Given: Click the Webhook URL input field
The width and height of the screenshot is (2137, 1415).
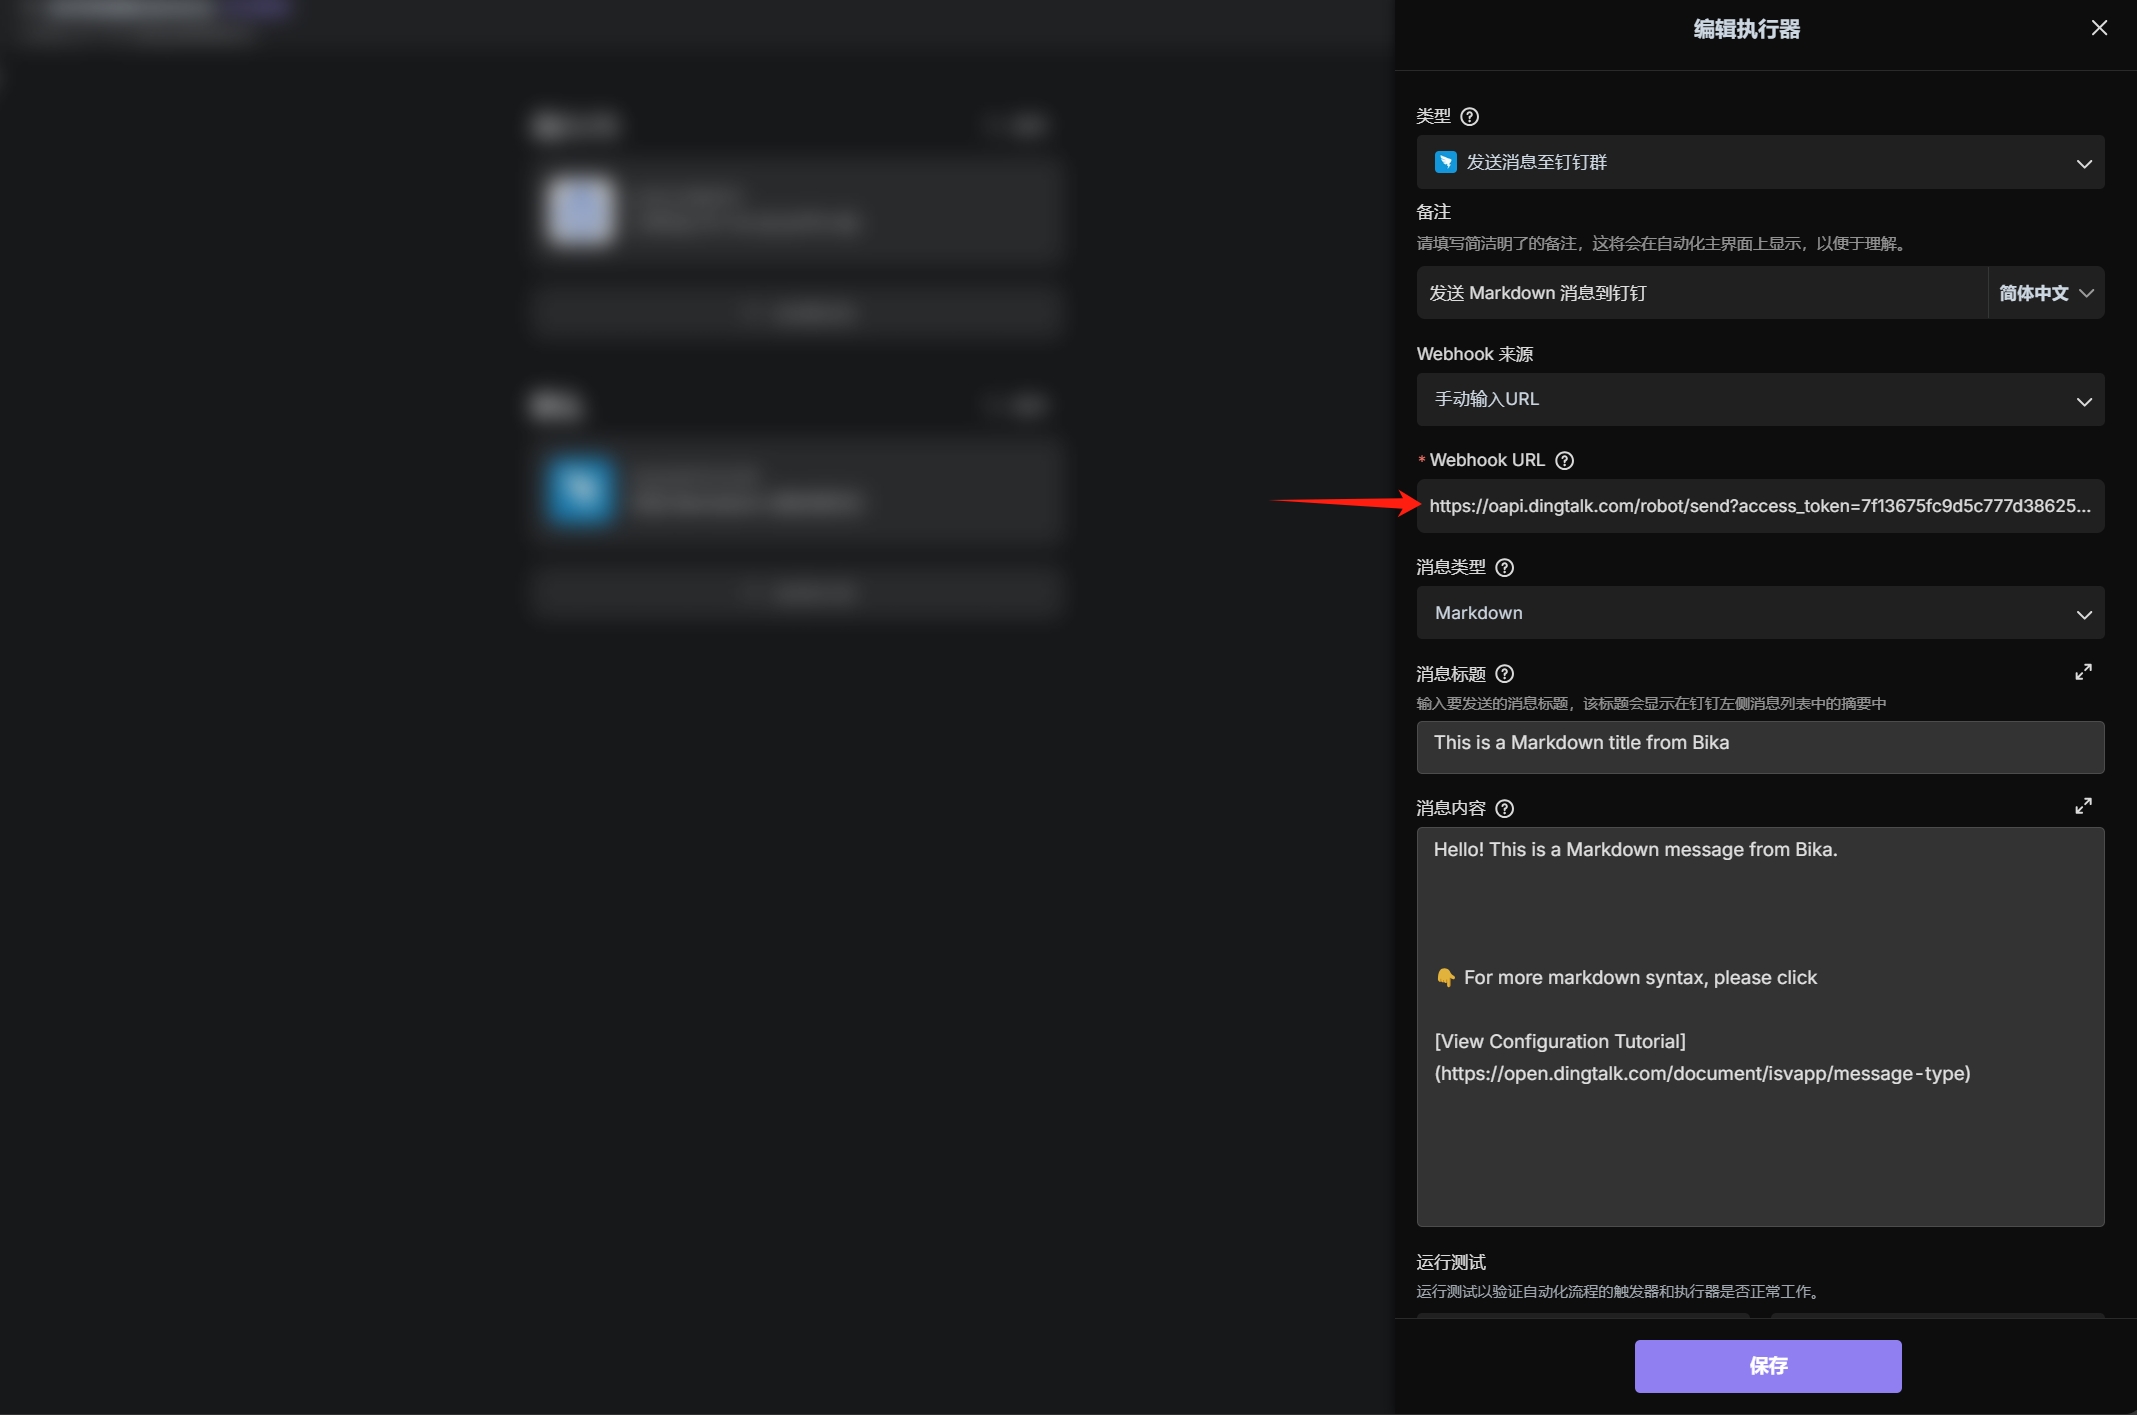Looking at the screenshot, I should click(1760, 506).
